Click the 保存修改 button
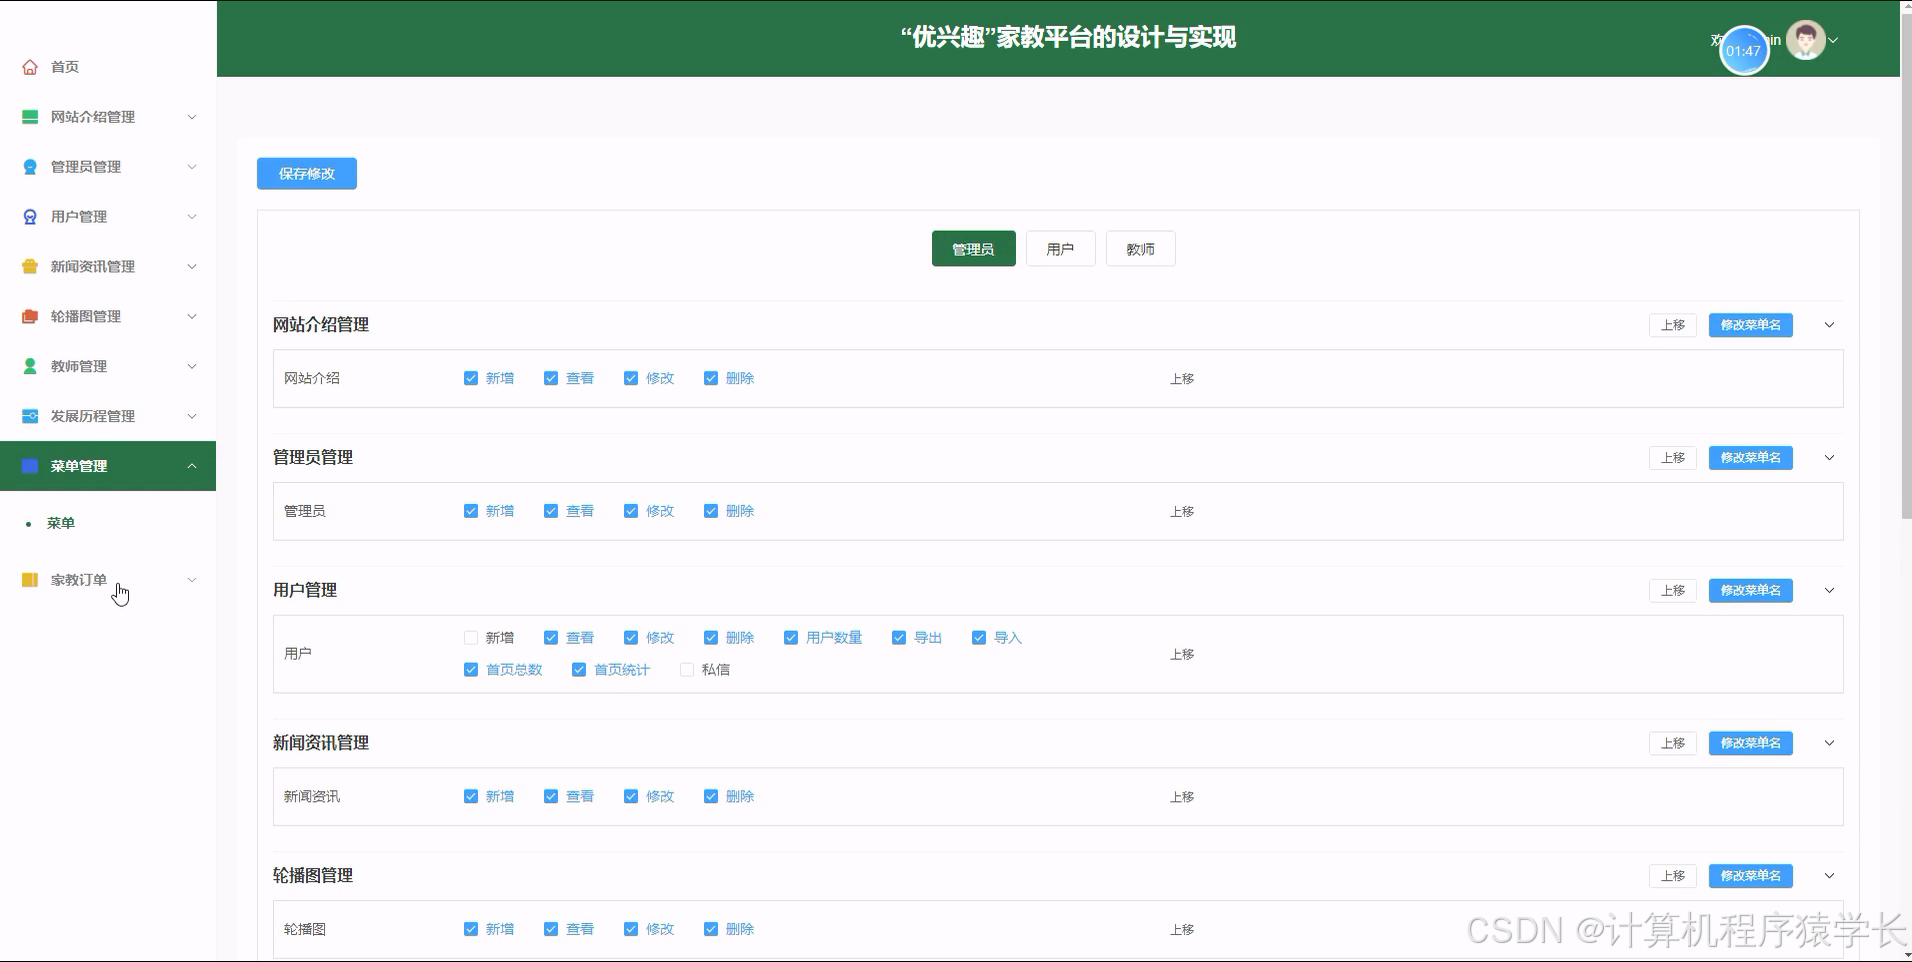This screenshot has height=962, width=1912. [306, 173]
